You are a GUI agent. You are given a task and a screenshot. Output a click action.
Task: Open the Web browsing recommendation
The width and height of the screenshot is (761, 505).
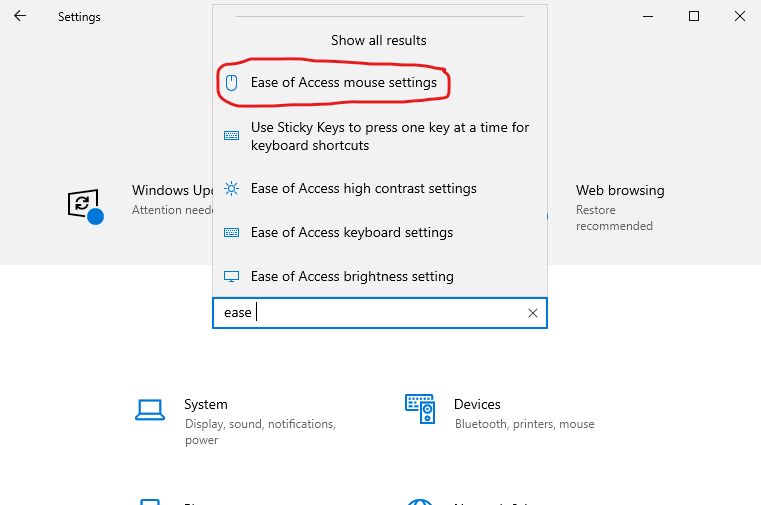click(620, 191)
